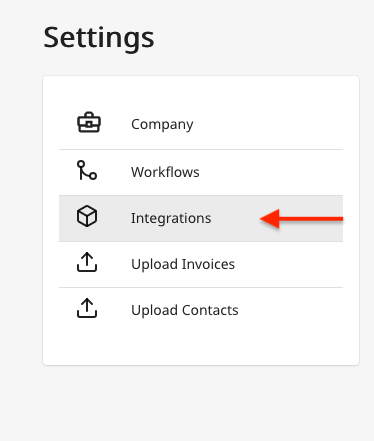The height and width of the screenshot is (441, 374).
Task: Choose Upload Contacts option
Action: [x=201, y=310]
